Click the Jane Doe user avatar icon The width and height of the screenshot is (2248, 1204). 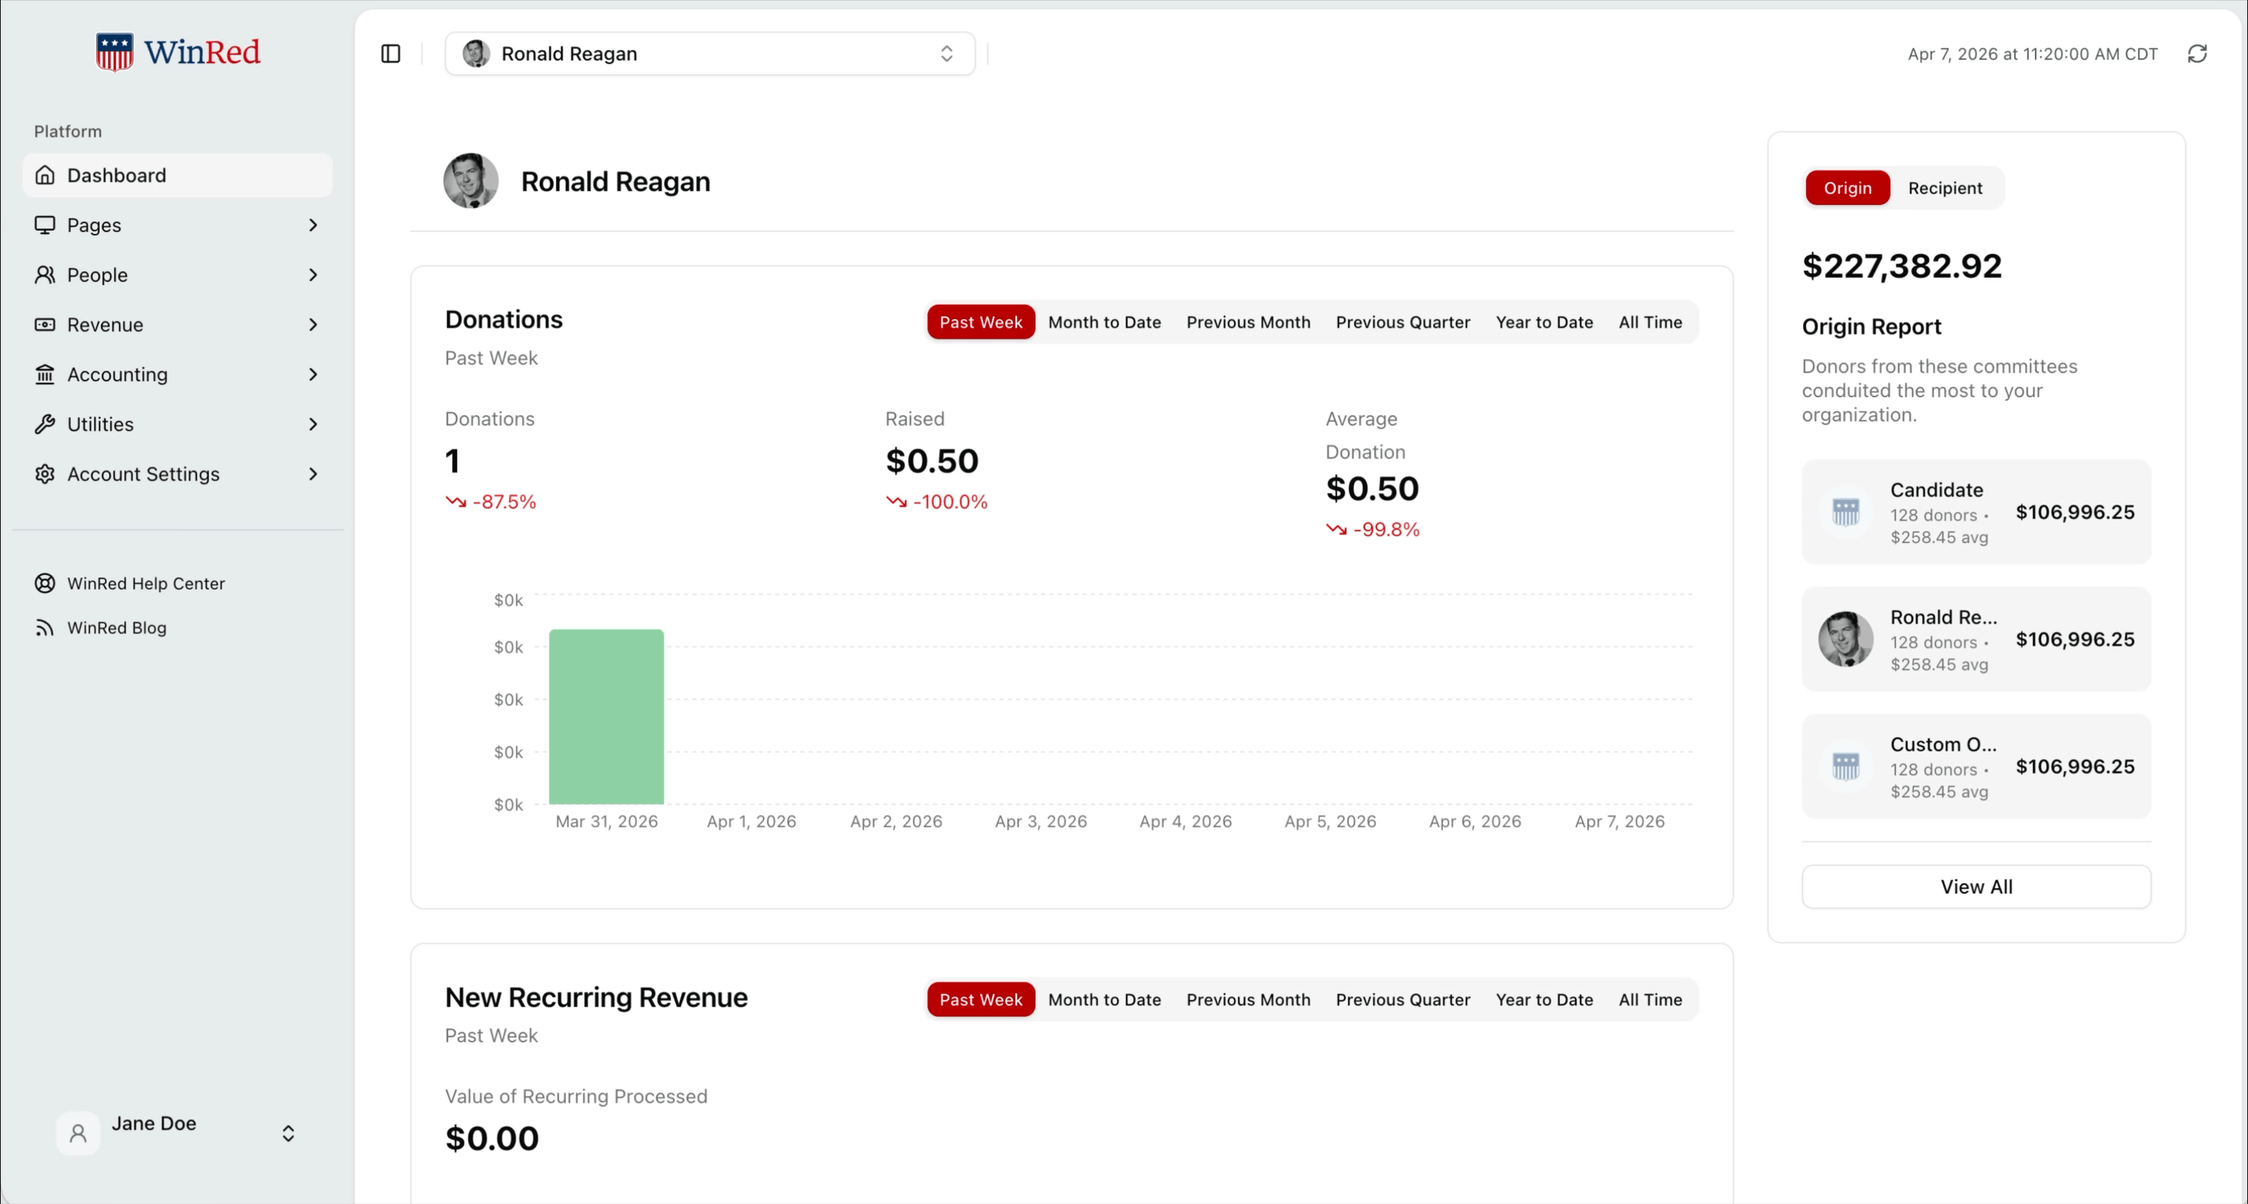(78, 1133)
